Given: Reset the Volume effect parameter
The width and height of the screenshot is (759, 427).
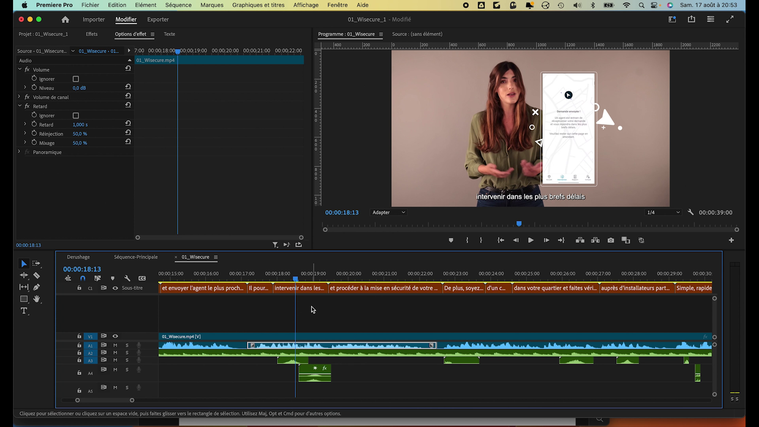Looking at the screenshot, I should pyautogui.click(x=128, y=69).
